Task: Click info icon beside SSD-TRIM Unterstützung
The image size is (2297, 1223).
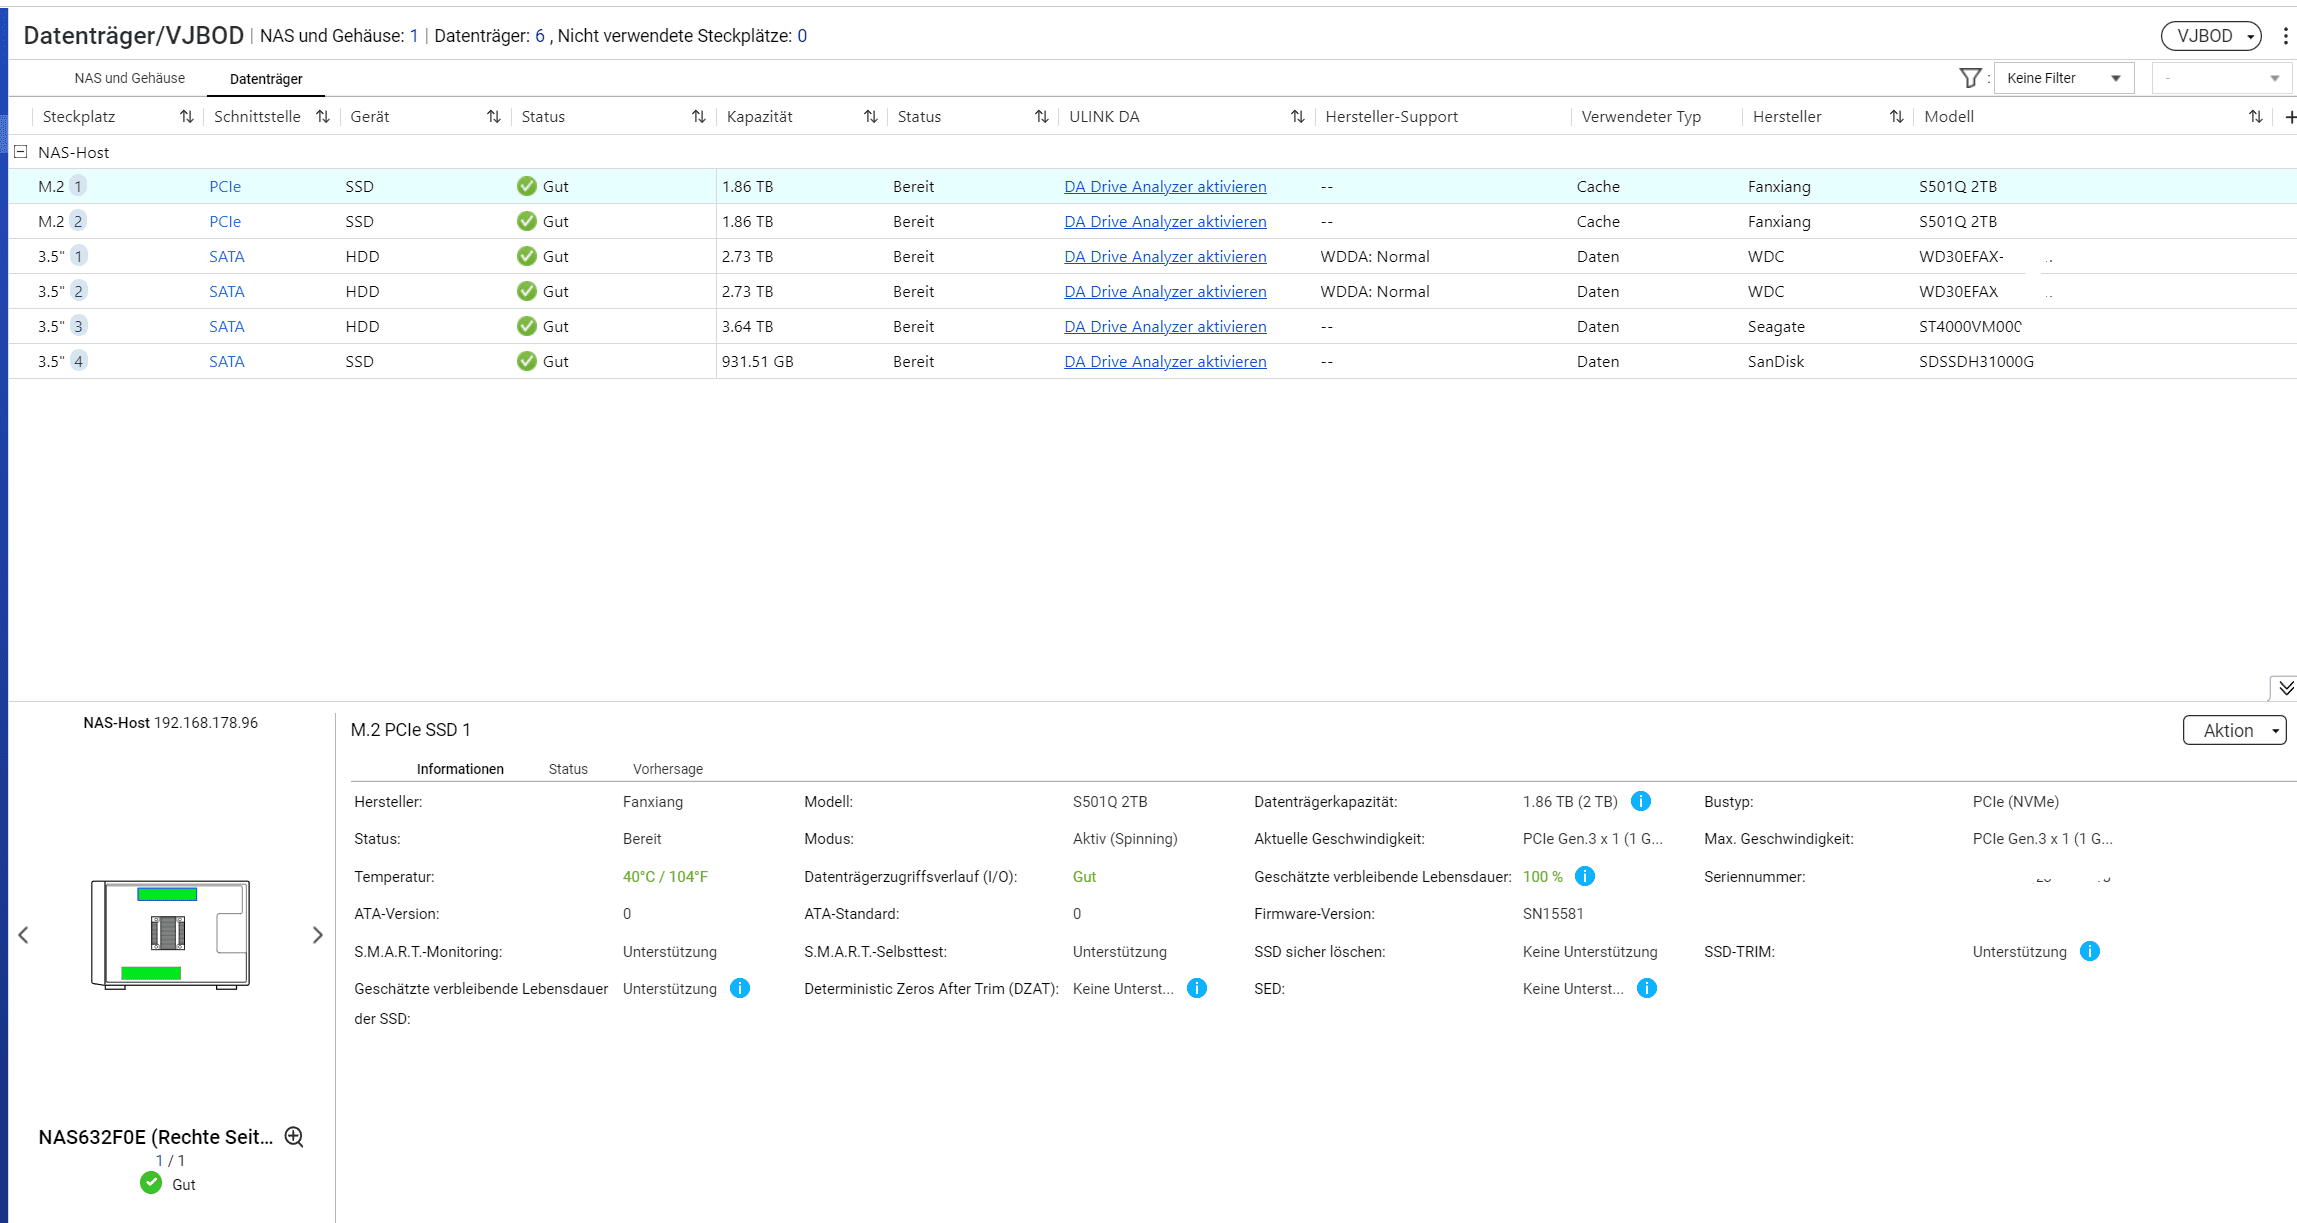Action: coord(2090,951)
